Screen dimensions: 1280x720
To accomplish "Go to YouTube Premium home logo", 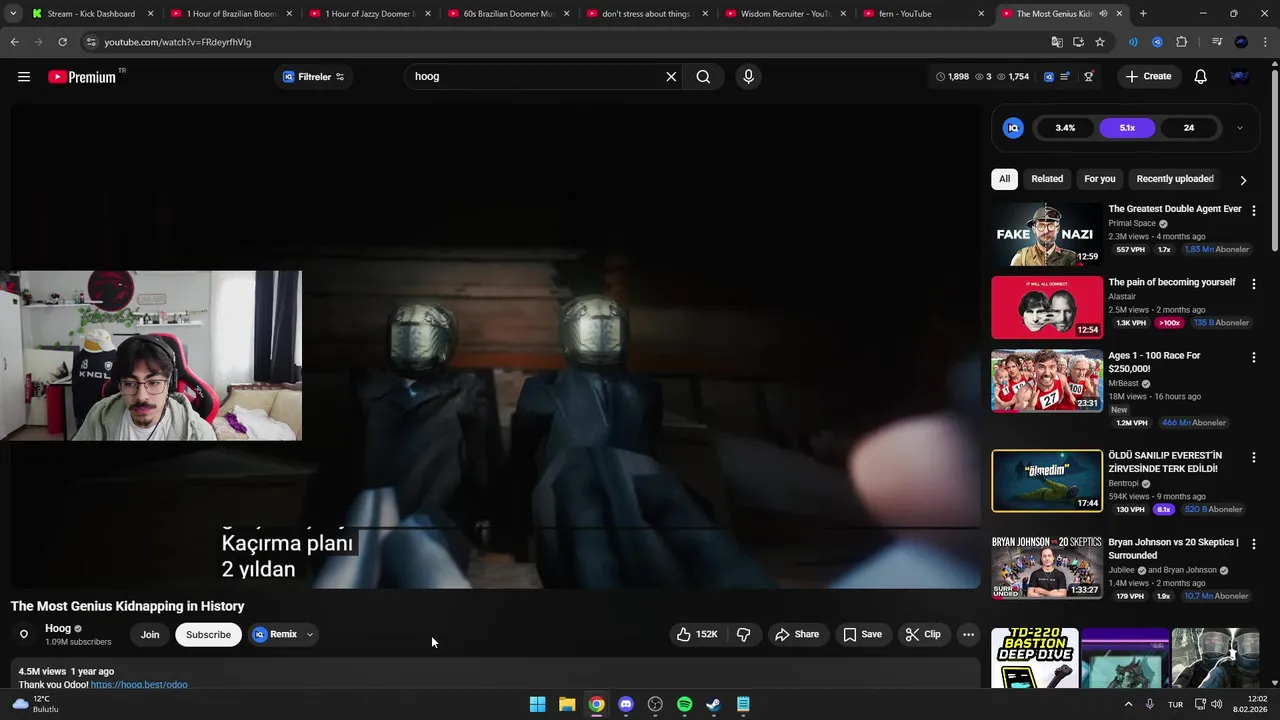I will [x=82, y=77].
